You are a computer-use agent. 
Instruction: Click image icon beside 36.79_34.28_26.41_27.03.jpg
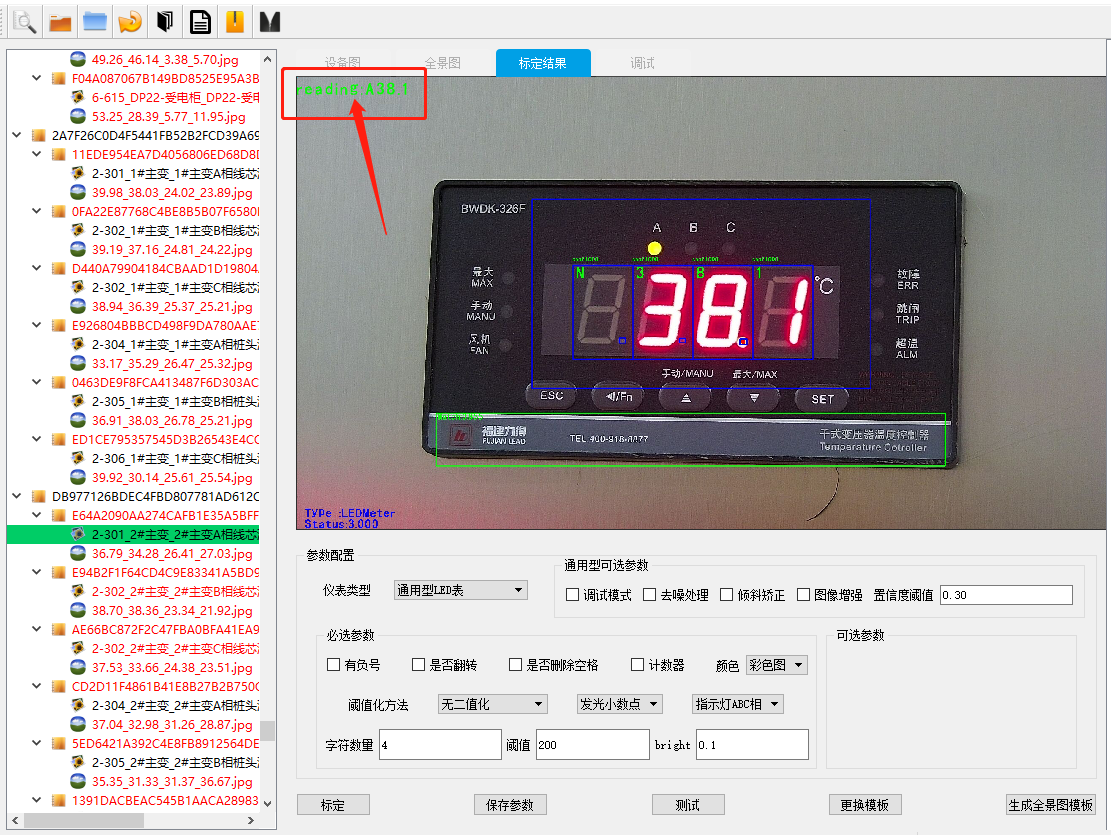(78, 553)
